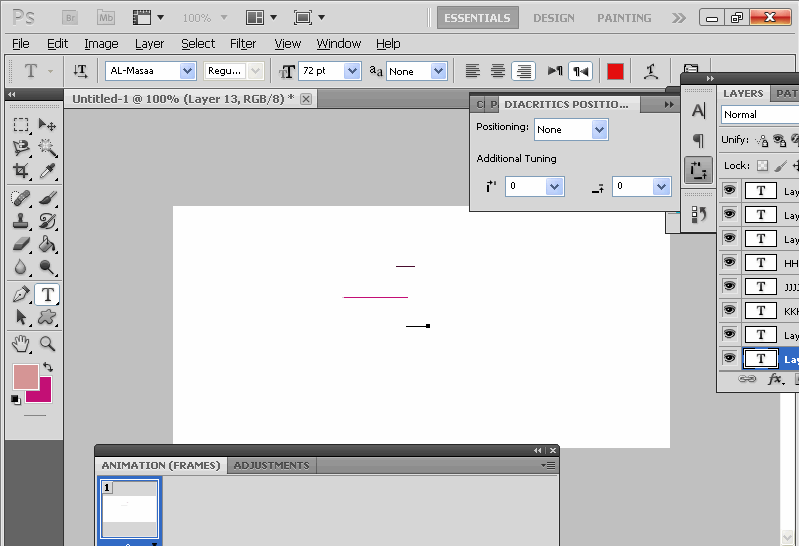Select the Eraser tool
Image resolution: width=799 pixels, height=546 pixels.
[x=21, y=244]
